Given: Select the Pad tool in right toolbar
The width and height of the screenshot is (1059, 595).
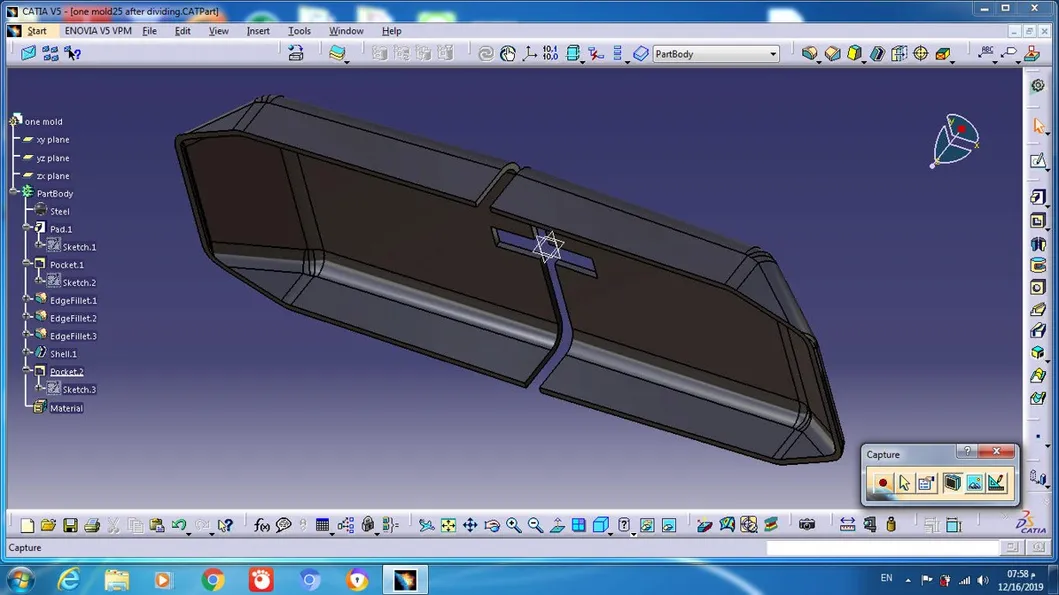Looking at the screenshot, I should 1039,198.
